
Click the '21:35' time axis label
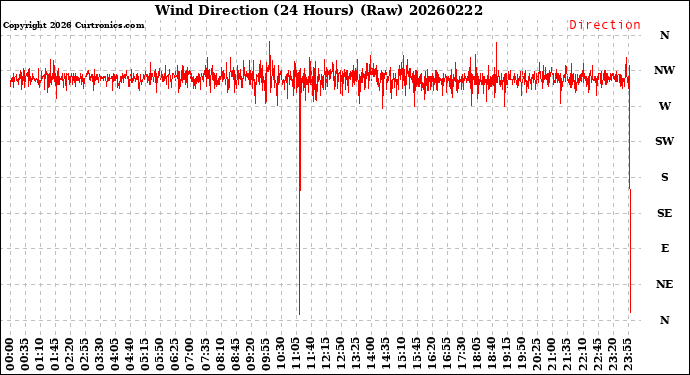pyautogui.click(x=567, y=355)
